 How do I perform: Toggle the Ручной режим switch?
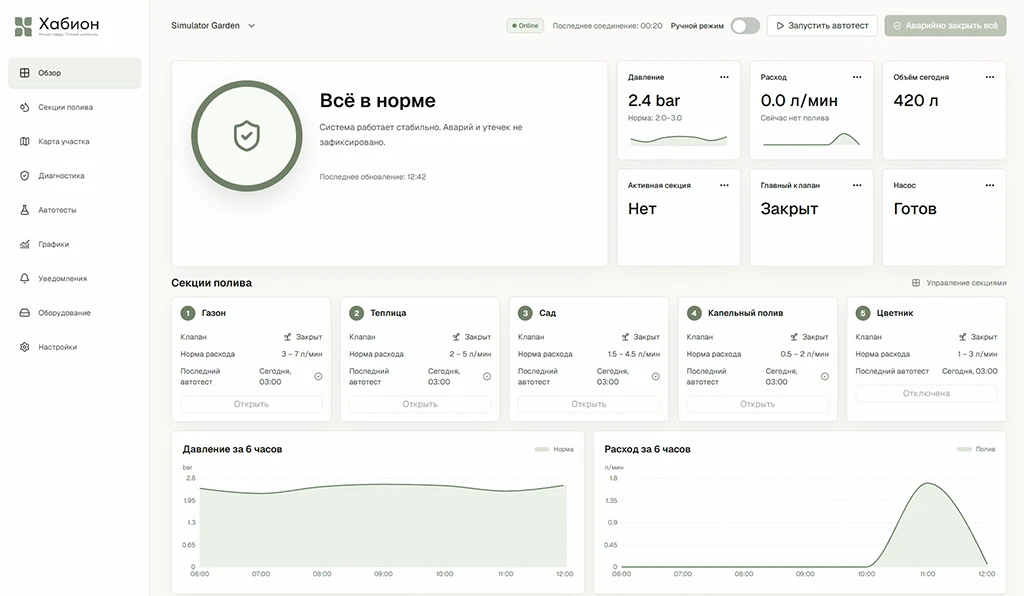745,26
